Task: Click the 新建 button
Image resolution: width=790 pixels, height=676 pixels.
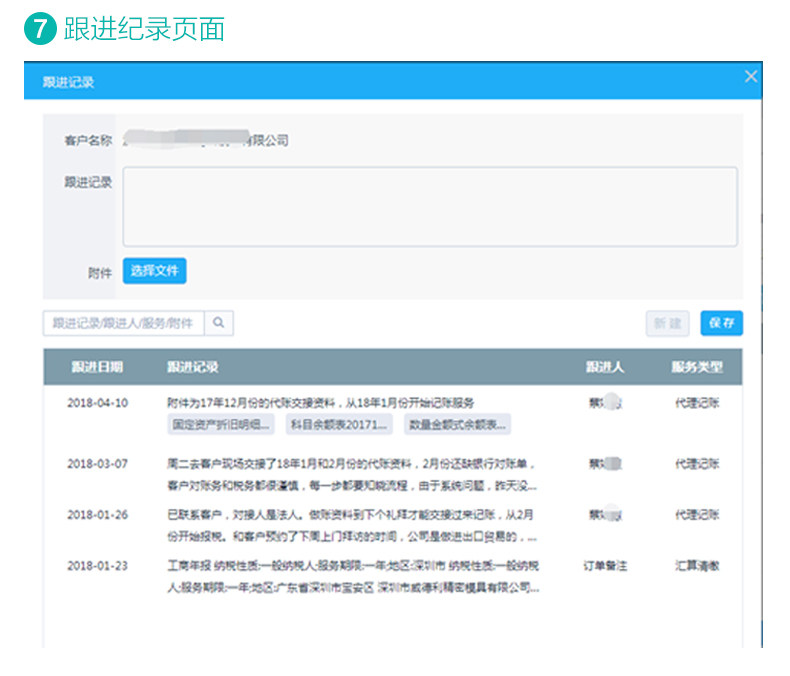Action: 668,323
